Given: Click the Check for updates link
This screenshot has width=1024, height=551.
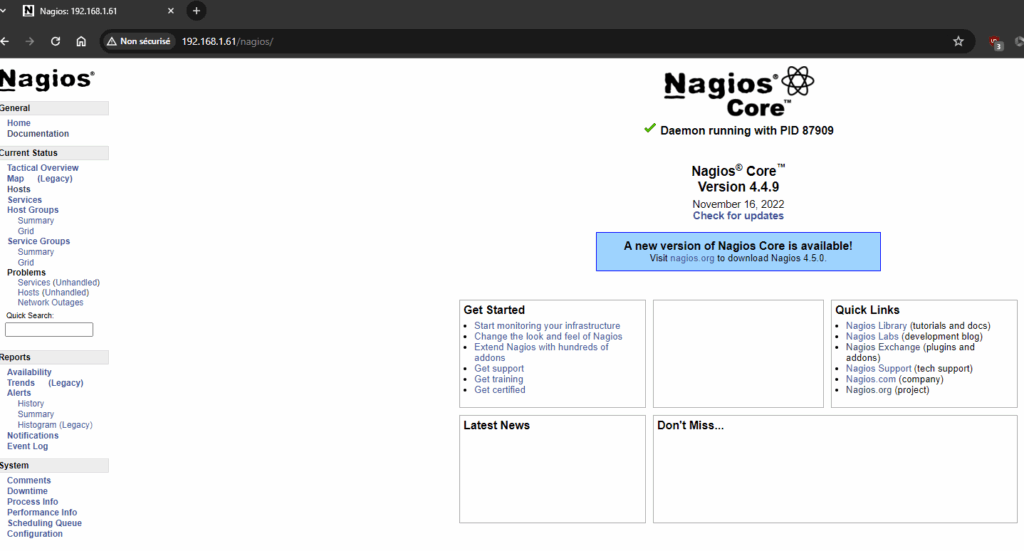Looking at the screenshot, I should pos(738,216).
